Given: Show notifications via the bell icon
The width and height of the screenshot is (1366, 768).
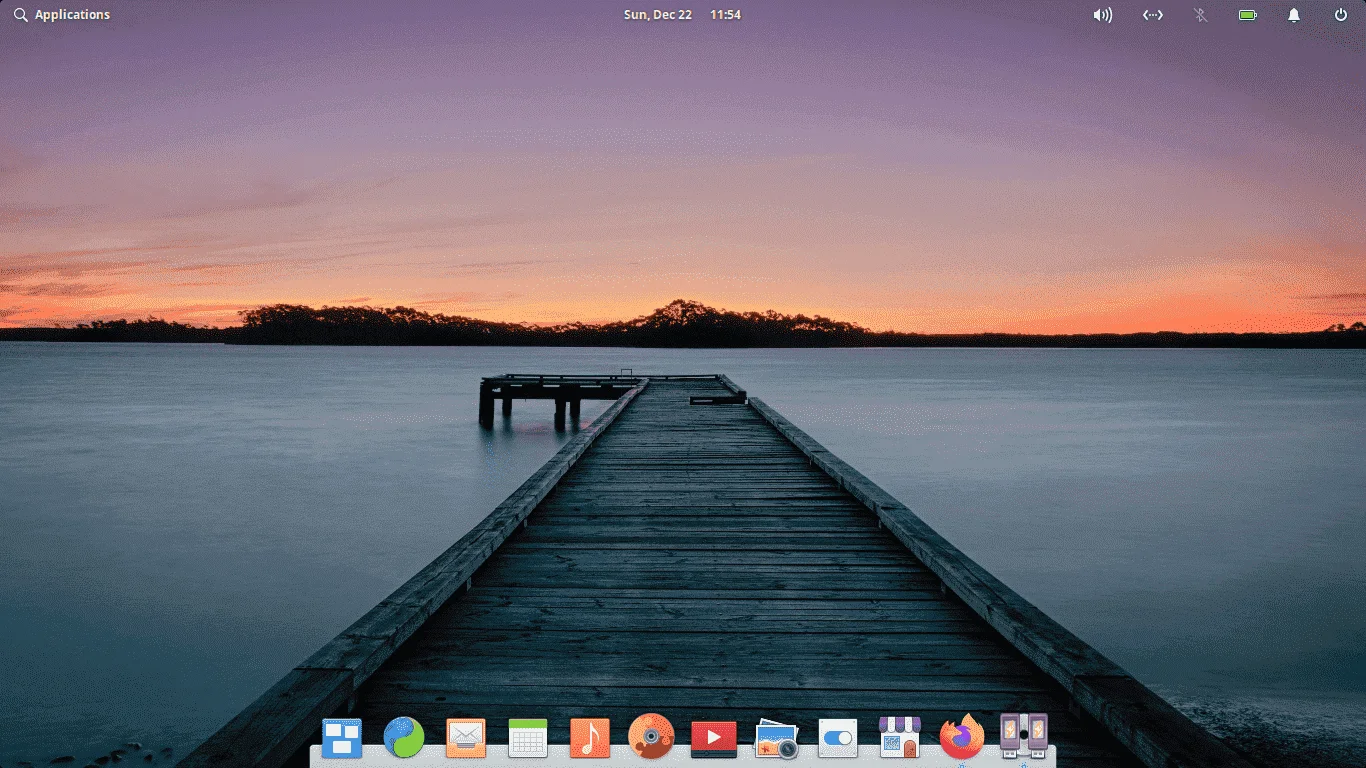Looking at the screenshot, I should click(1294, 15).
